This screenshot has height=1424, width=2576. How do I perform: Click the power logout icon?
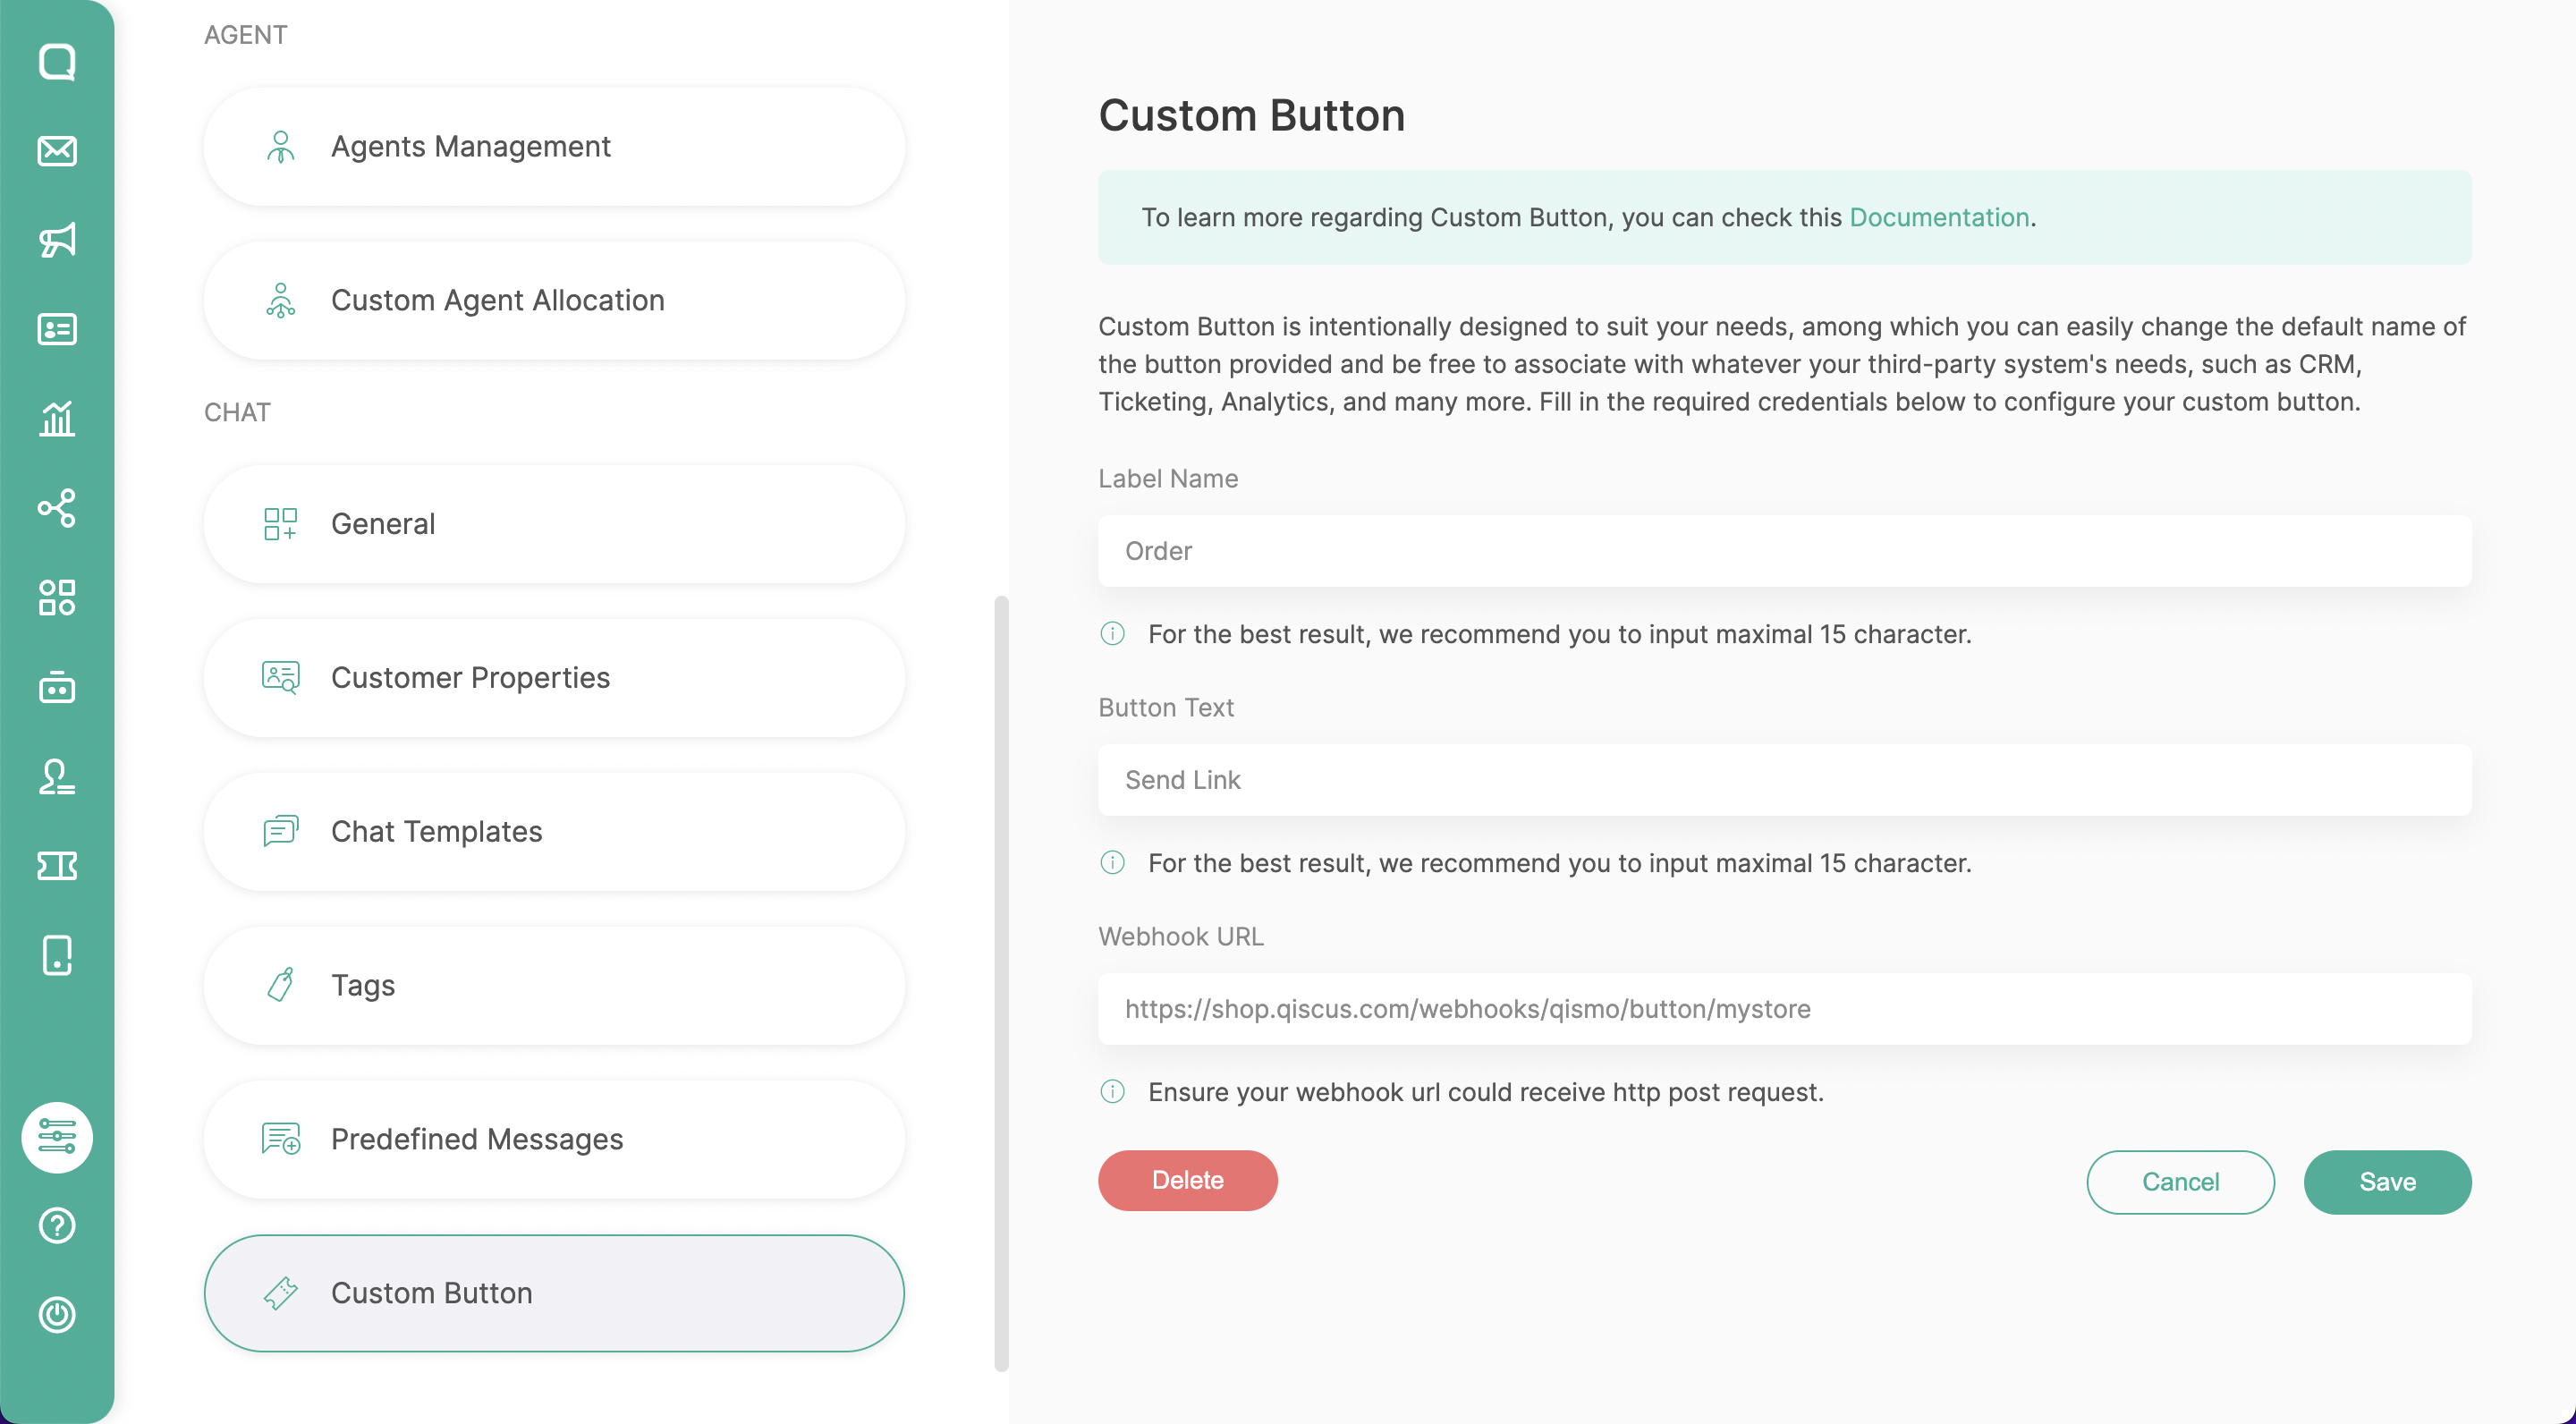point(57,1314)
